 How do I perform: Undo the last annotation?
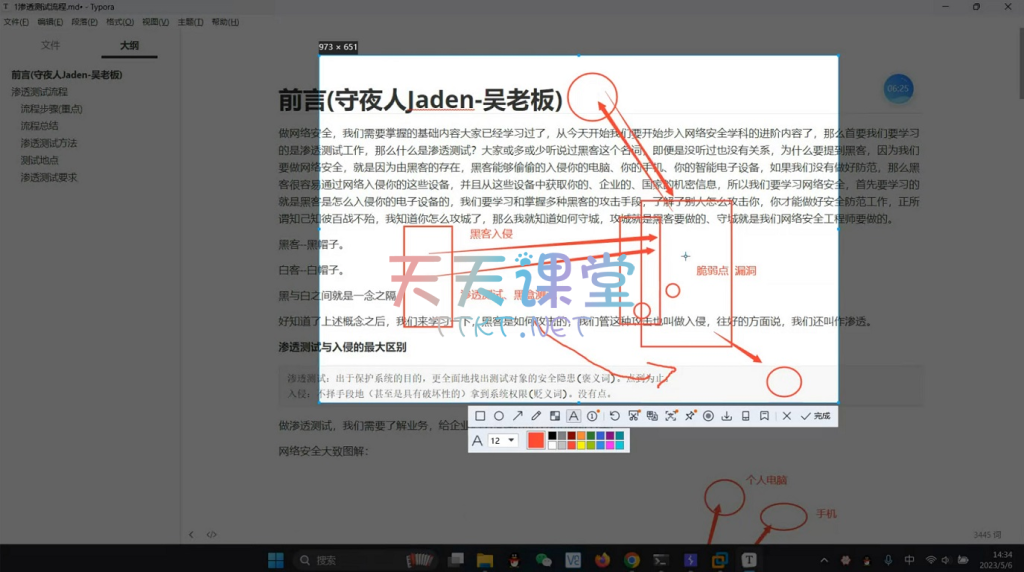point(614,416)
